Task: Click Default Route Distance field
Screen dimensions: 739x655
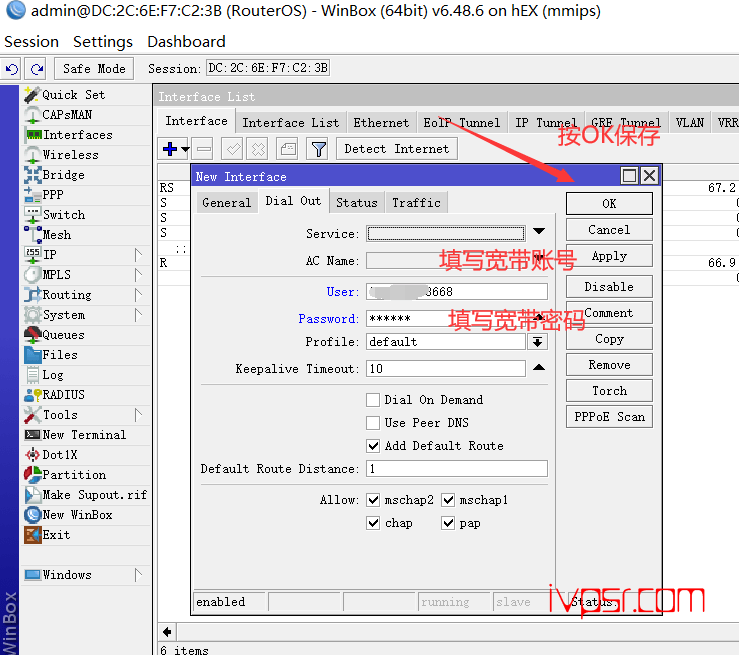Action: click(x=457, y=468)
